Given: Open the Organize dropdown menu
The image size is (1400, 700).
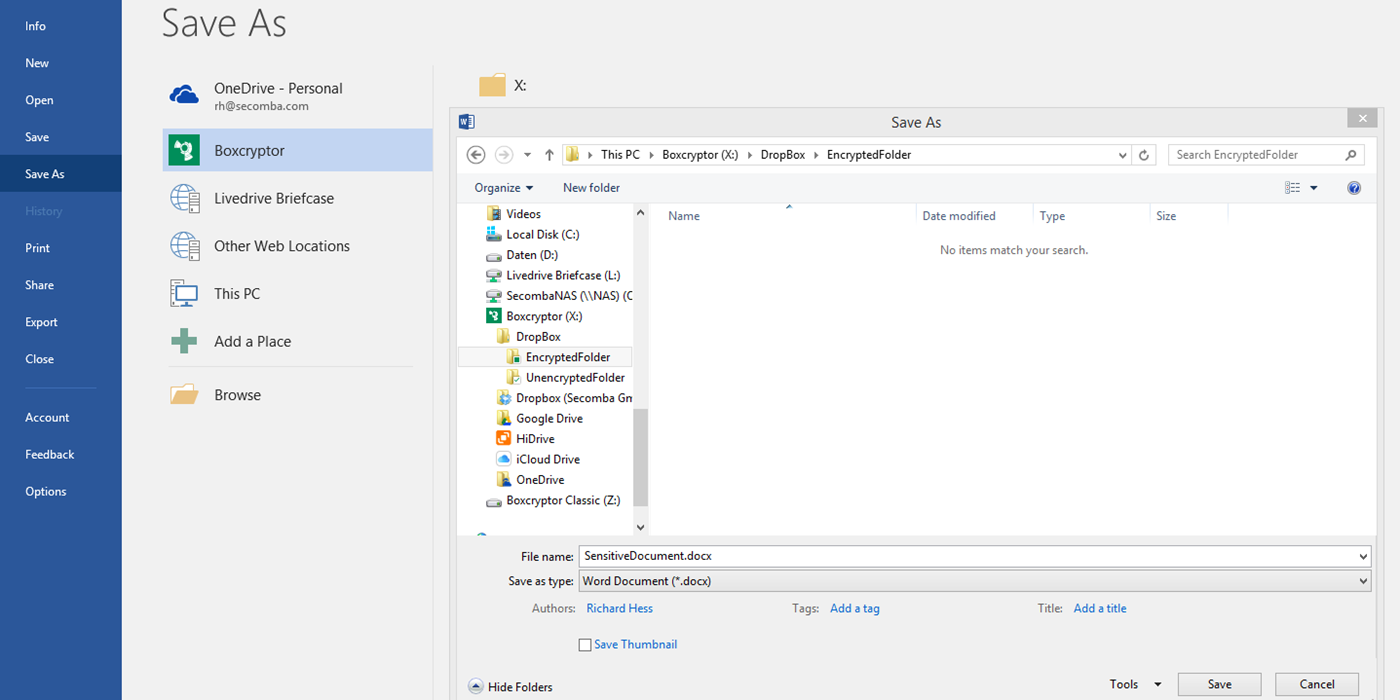Looking at the screenshot, I should point(504,188).
